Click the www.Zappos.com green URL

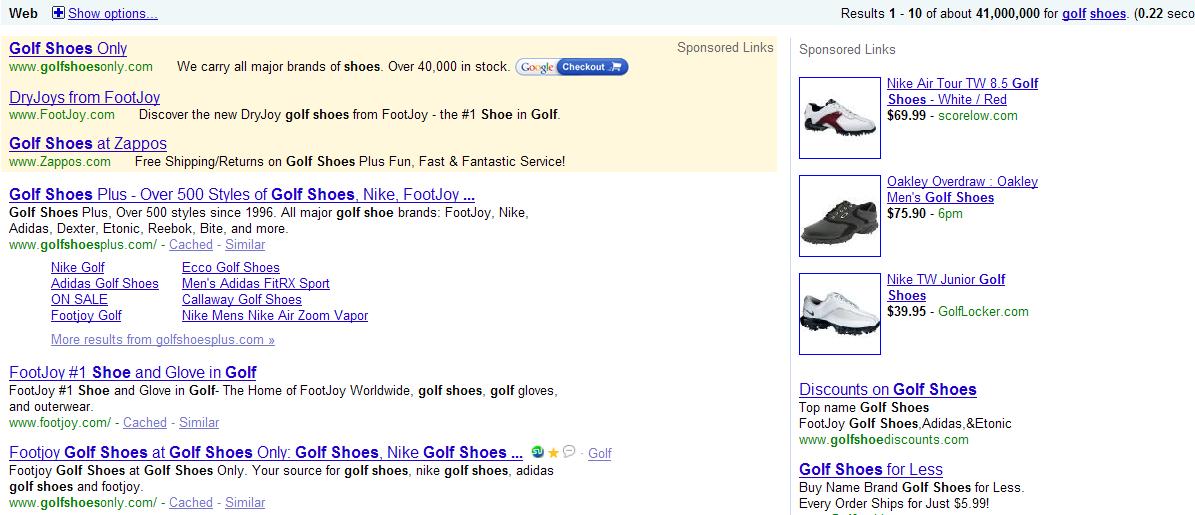tap(59, 162)
